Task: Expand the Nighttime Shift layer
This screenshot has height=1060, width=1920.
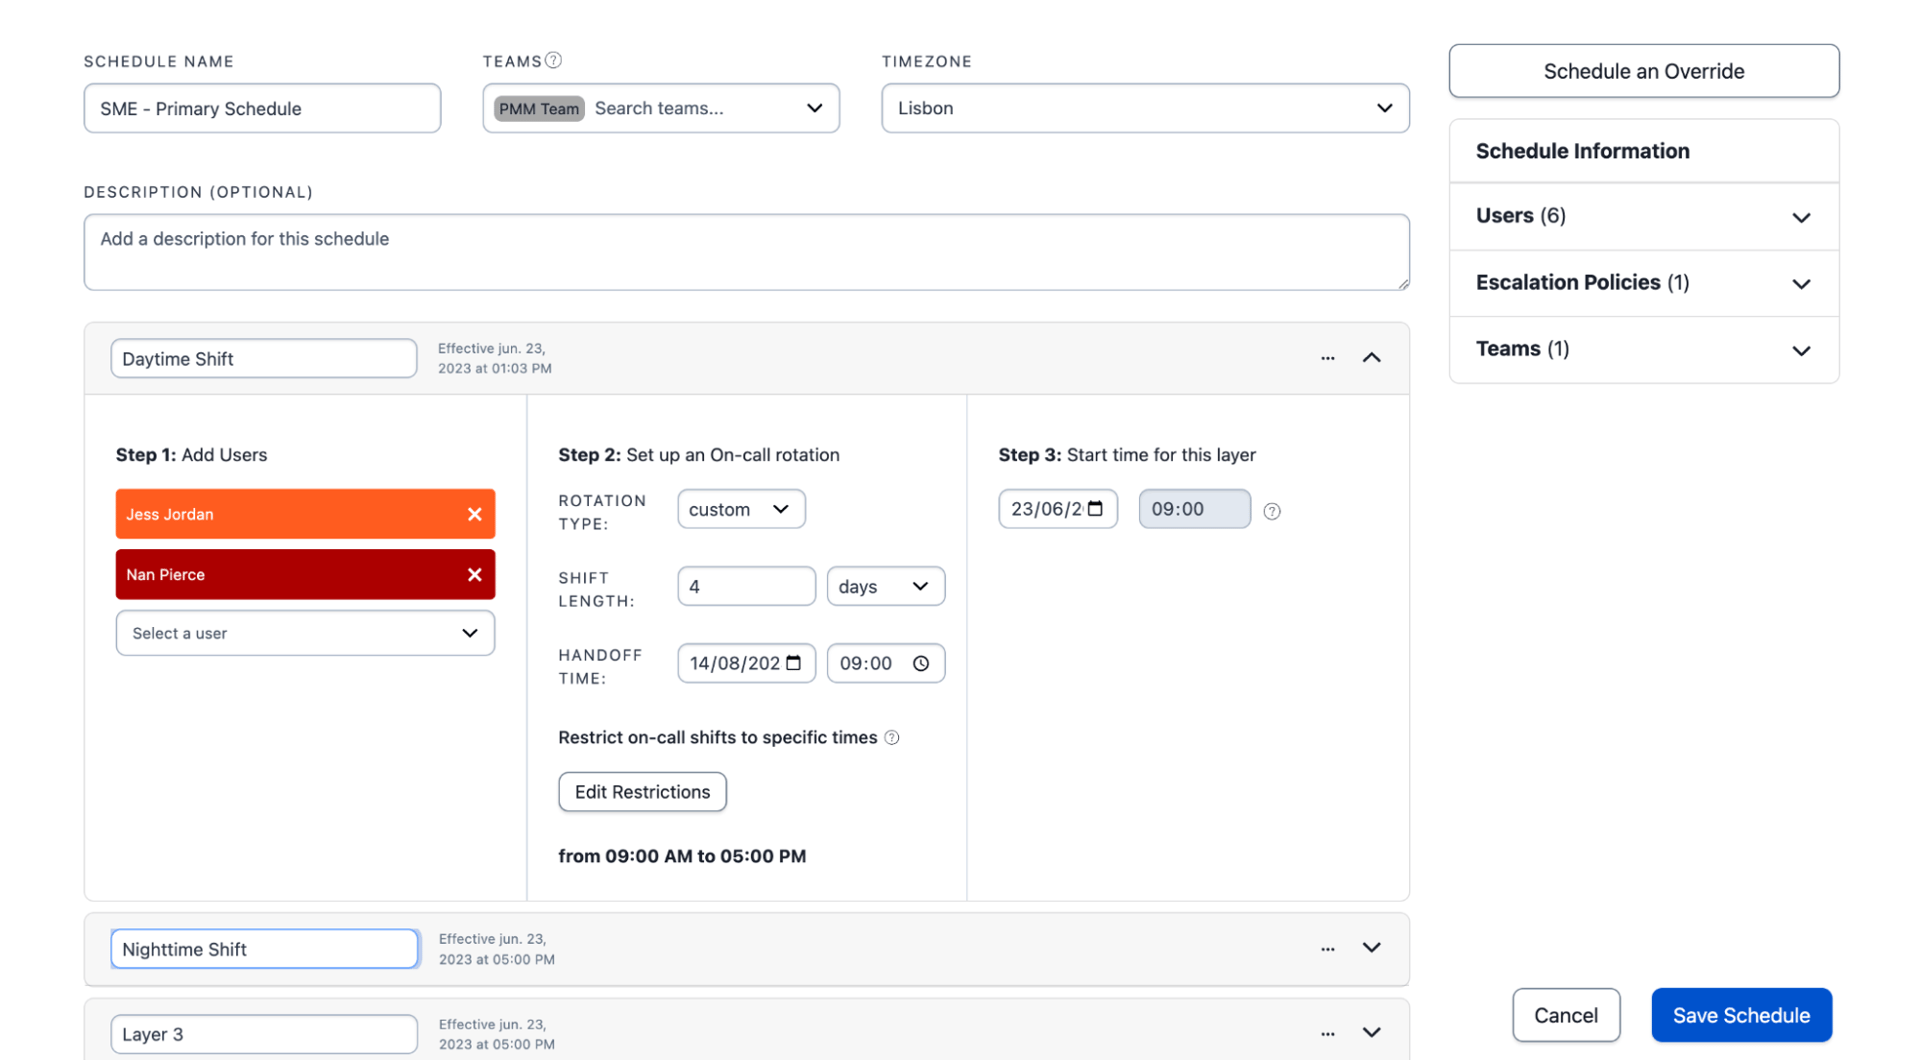Action: tap(1371, 947)
